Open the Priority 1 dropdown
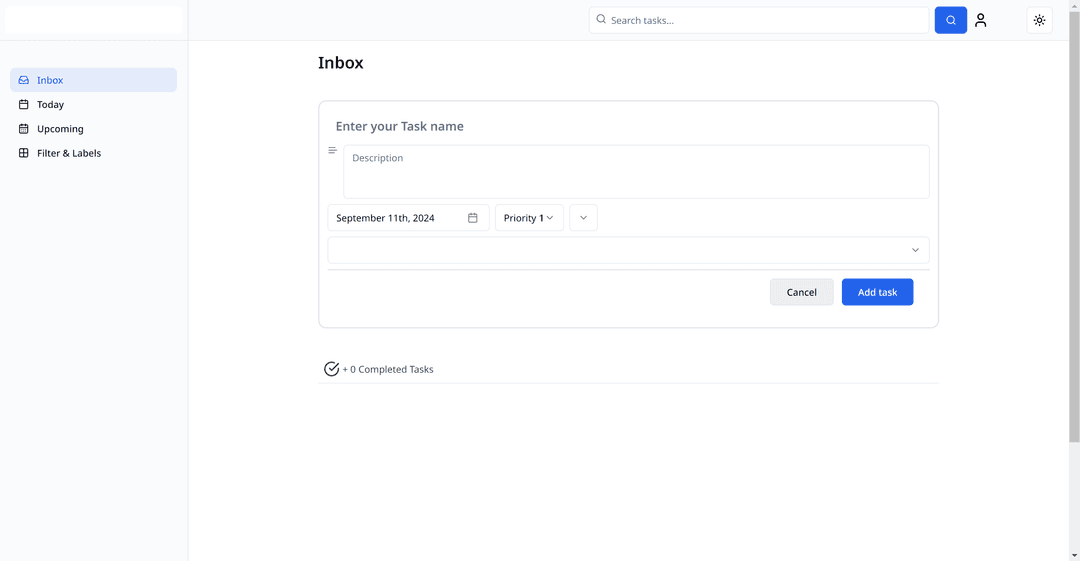1080x561 pixels. [x=529, y=218]
